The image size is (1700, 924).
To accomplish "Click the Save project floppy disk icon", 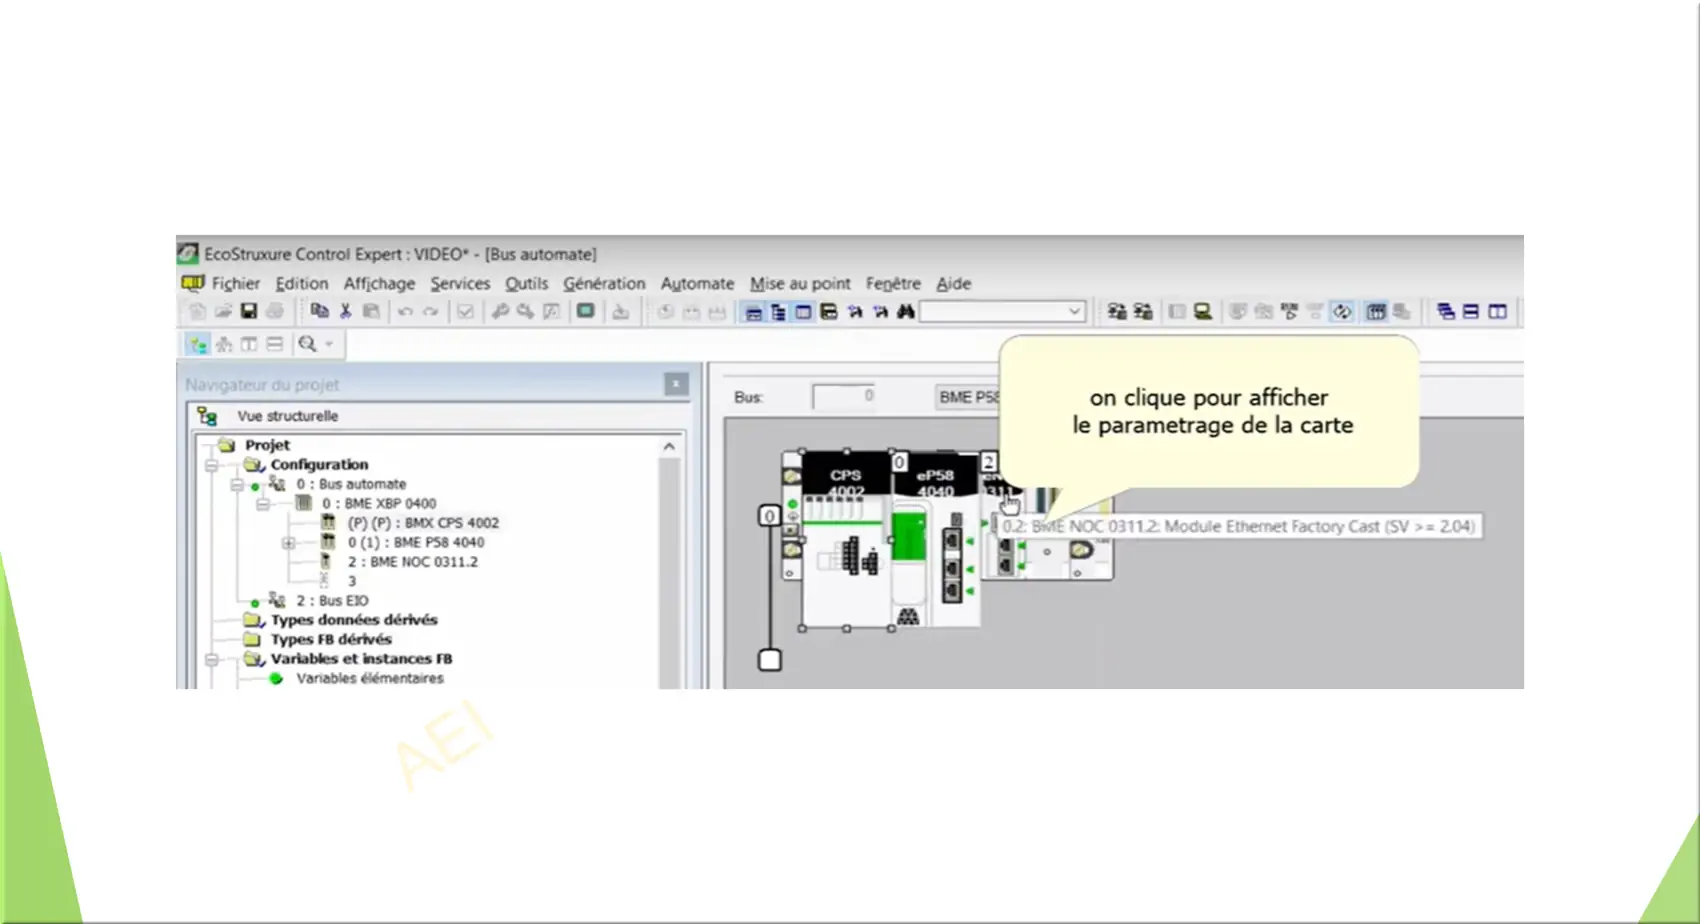I will 249,312.
